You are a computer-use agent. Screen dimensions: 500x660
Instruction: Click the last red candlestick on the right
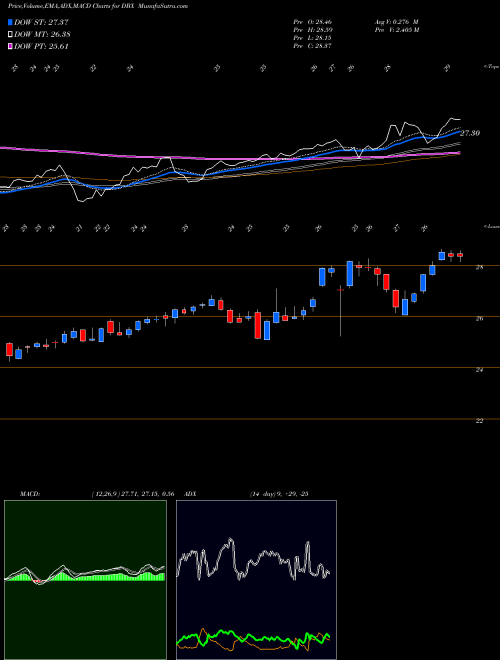[460, 255]
